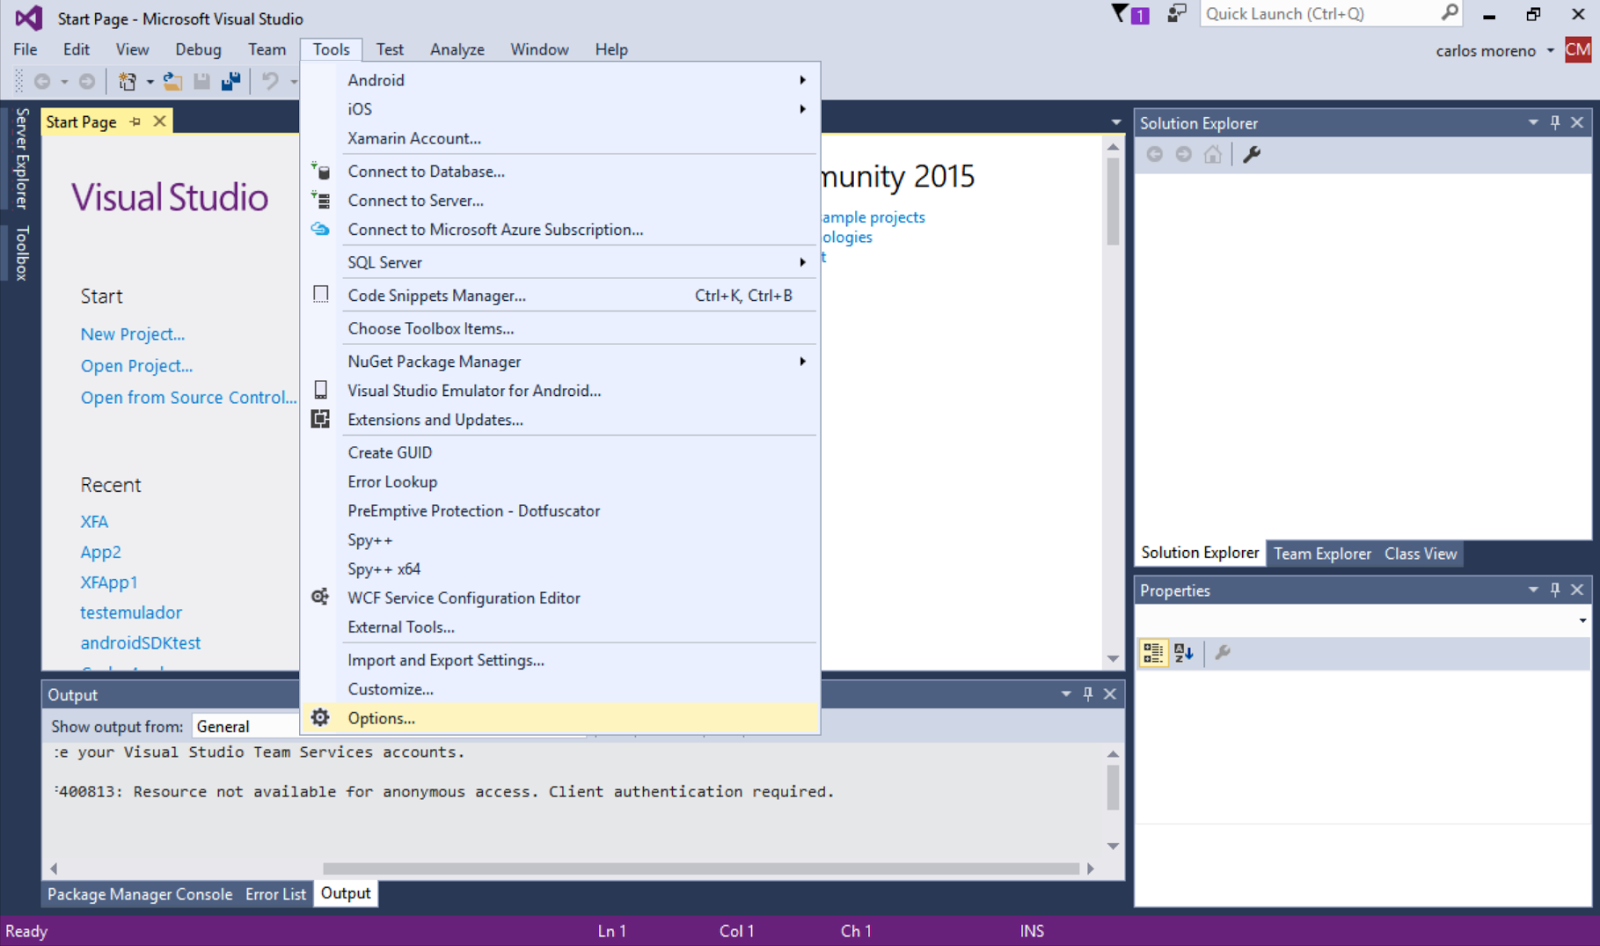Select Code Snippets Manager... menu item

point(560,295)
